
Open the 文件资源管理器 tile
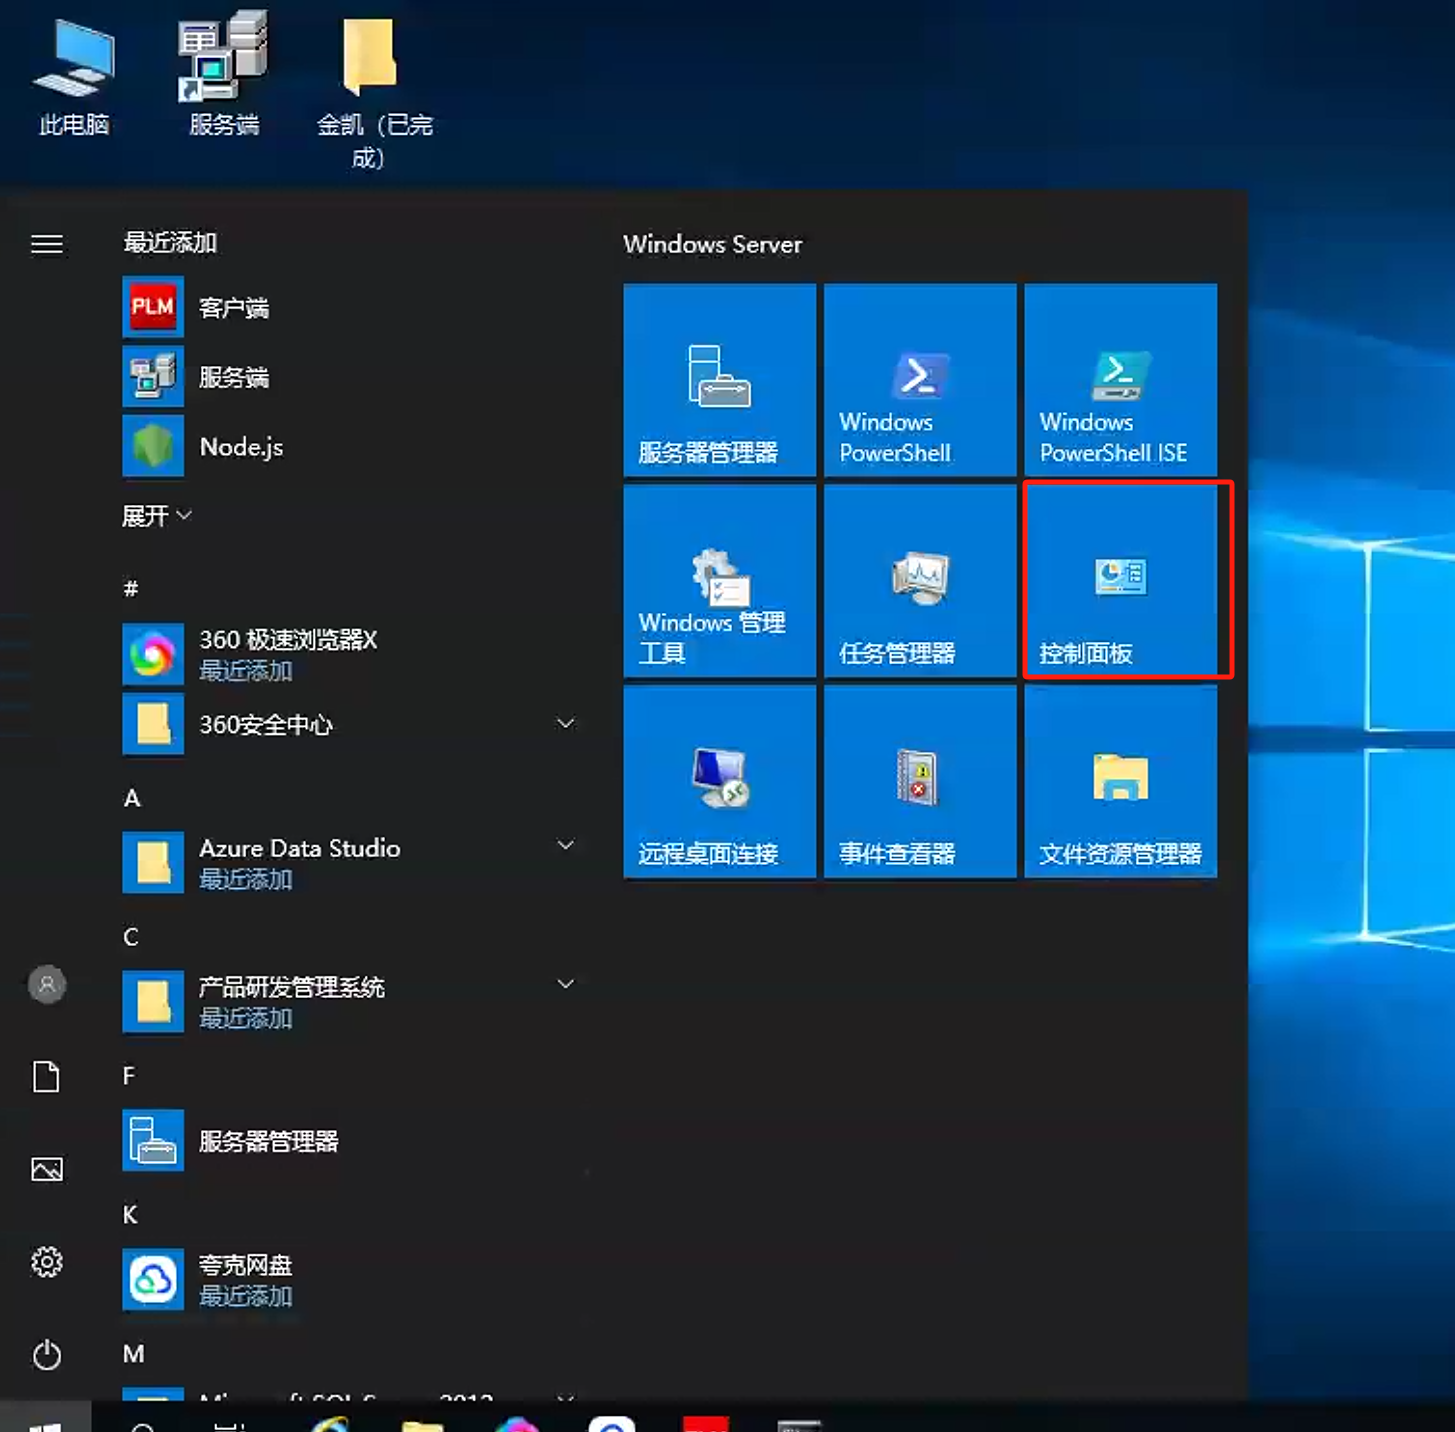pyautogui.click(x=1120, y=781)
